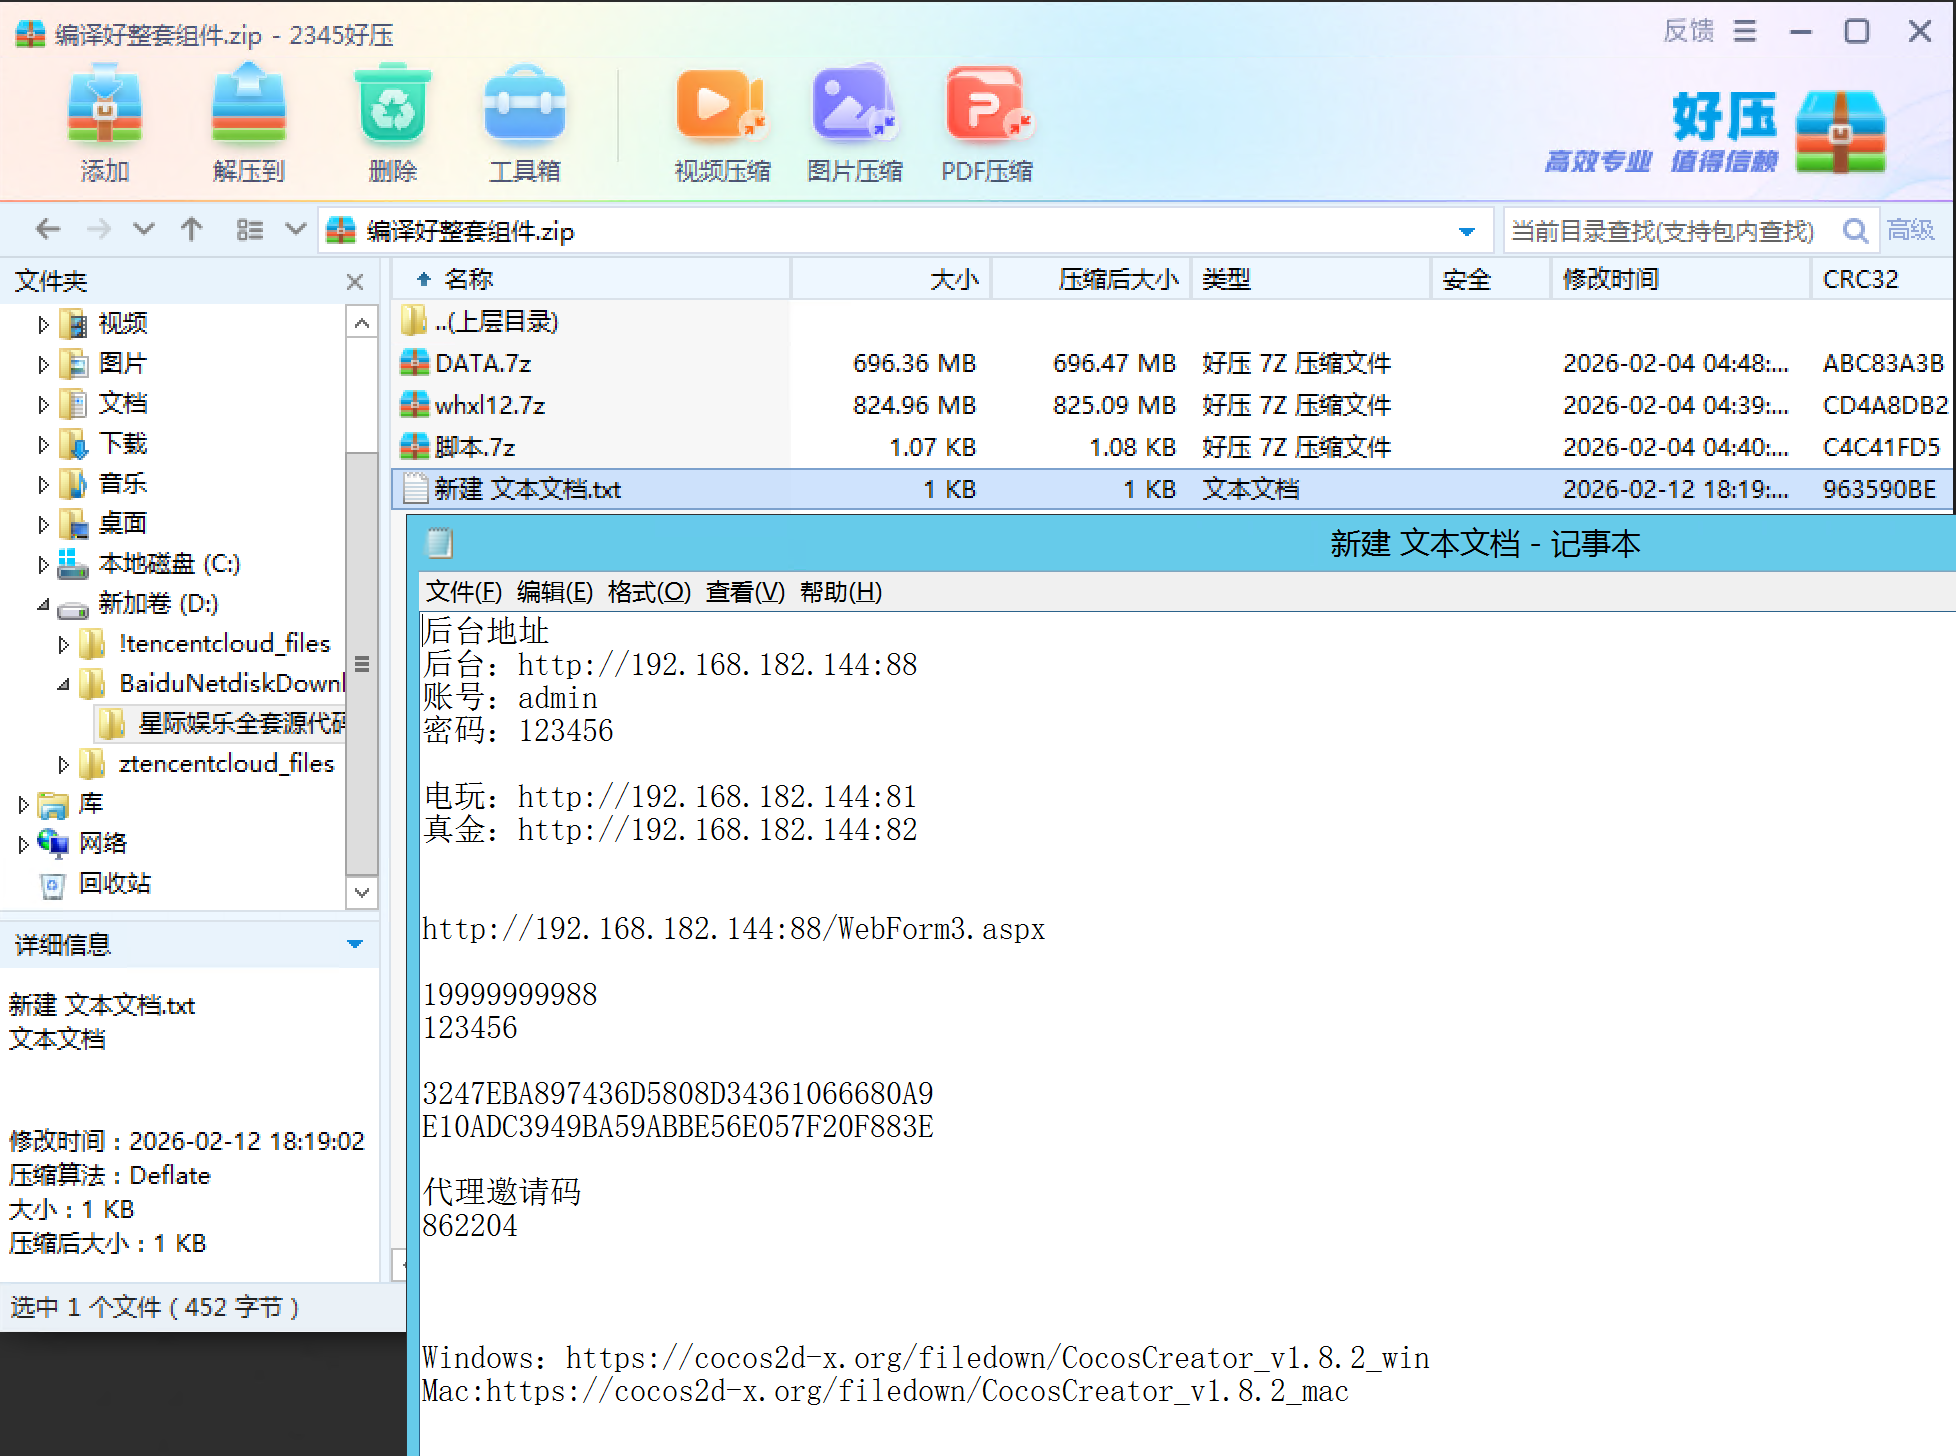The height and width of the screenshot is (1456, 1956).
Task: Open Notepad's 帮助(H) menu
Action: [841, 592]
